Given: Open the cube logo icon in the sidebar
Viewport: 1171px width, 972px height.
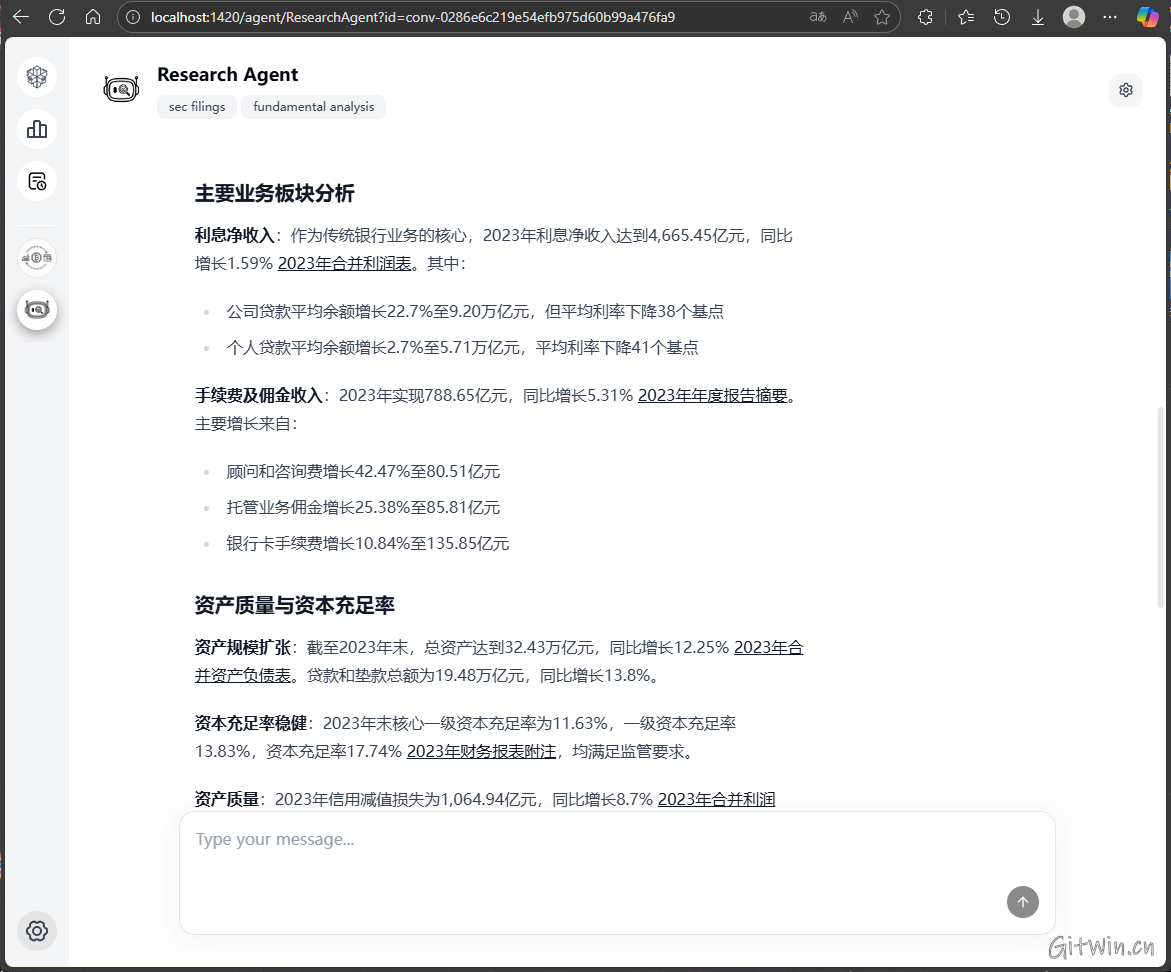Looking at the screenshot, I should coord(37,77).
